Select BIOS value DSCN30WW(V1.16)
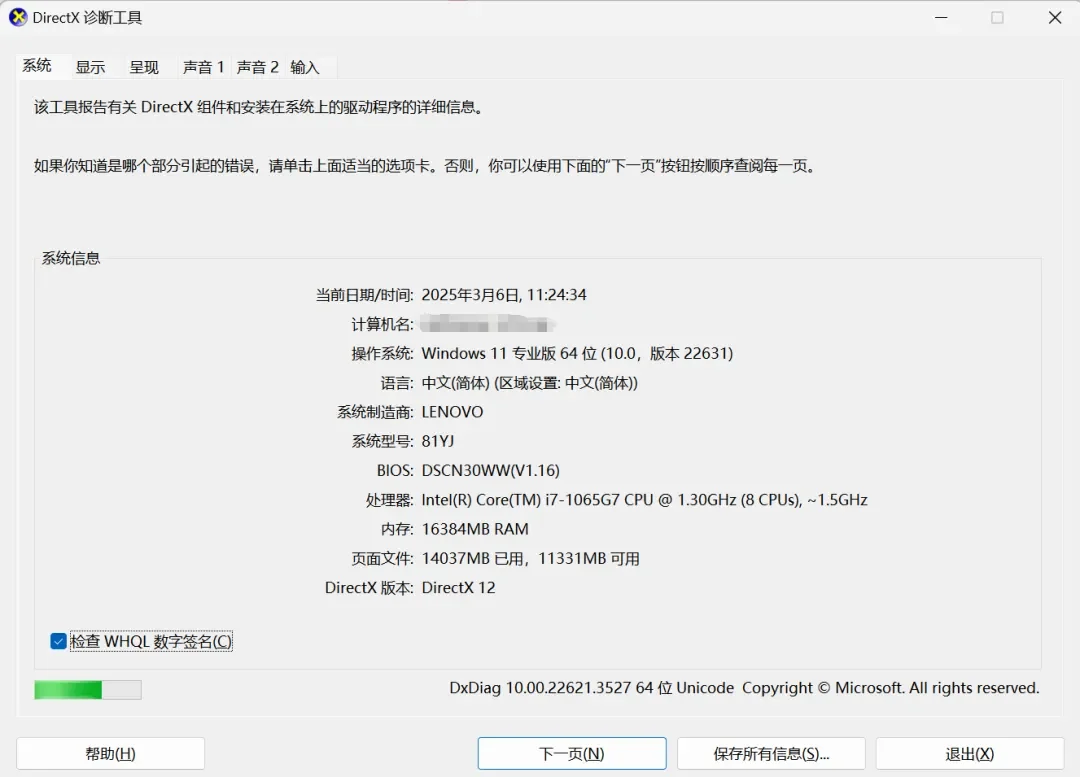Image resolution: width=1080 pixels, height=777 pixels. pos(490,470)
